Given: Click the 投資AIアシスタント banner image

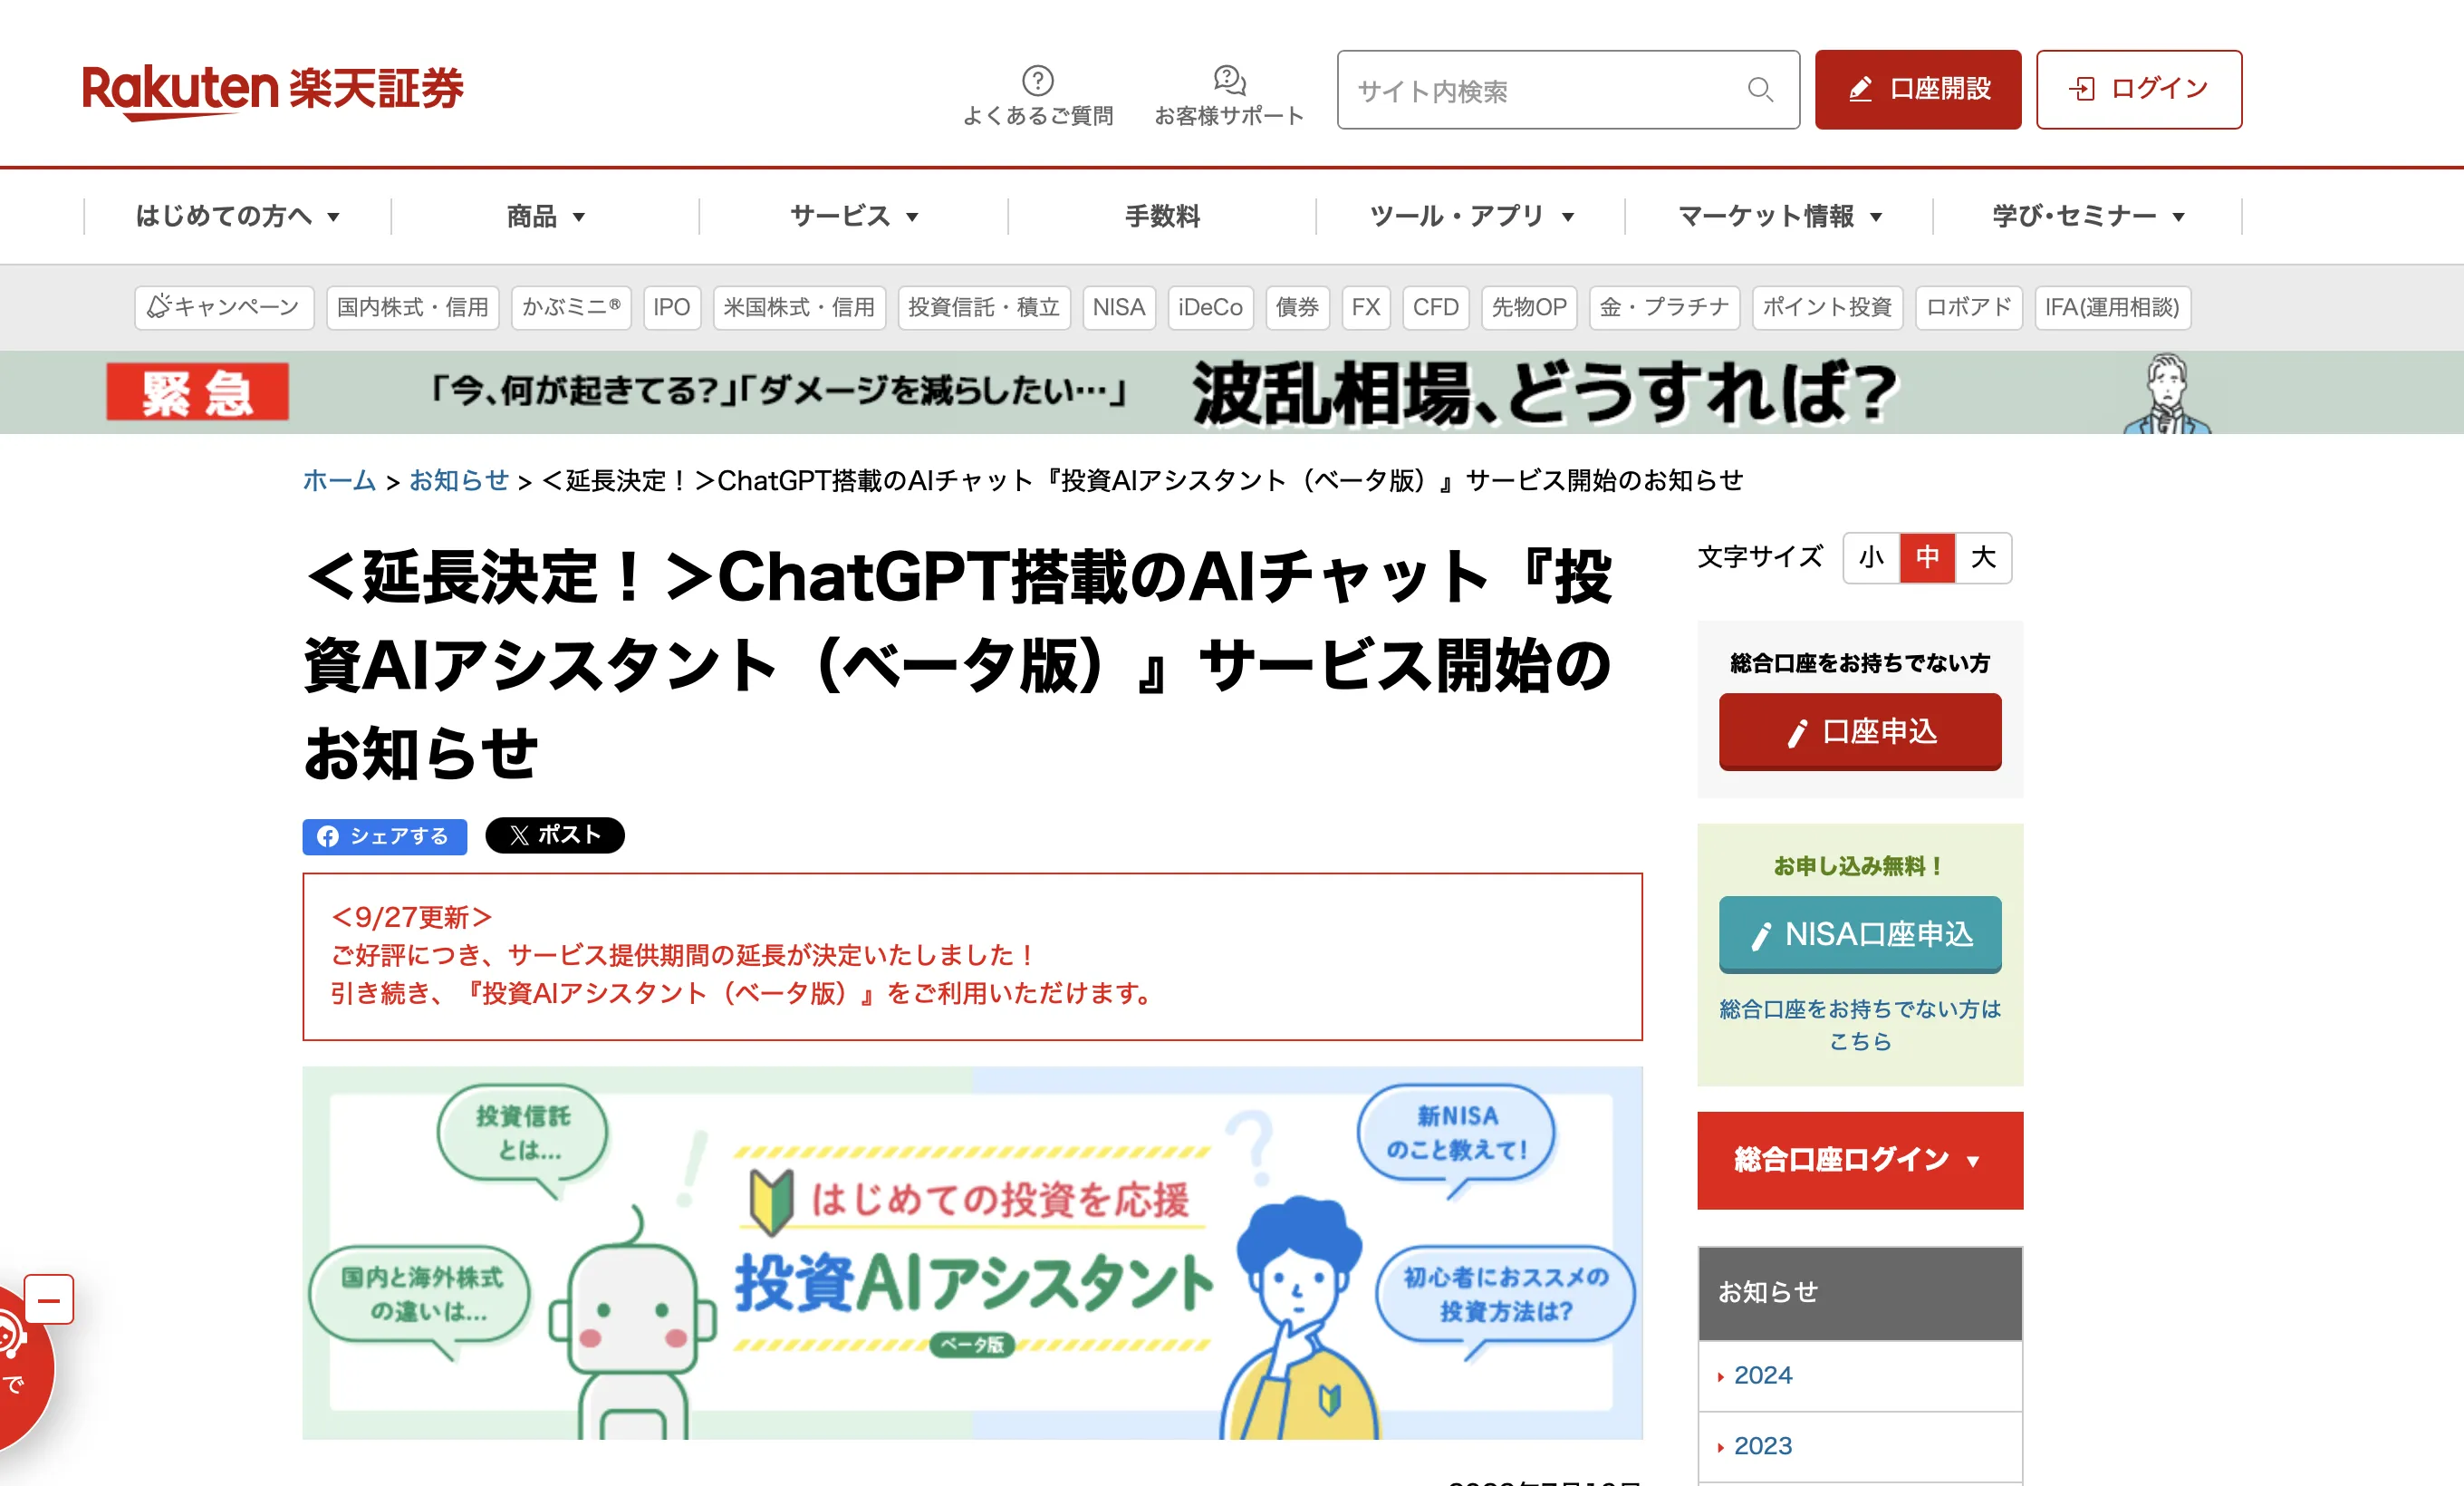Looking at the screenshot, I should [x=972, y=1252].
